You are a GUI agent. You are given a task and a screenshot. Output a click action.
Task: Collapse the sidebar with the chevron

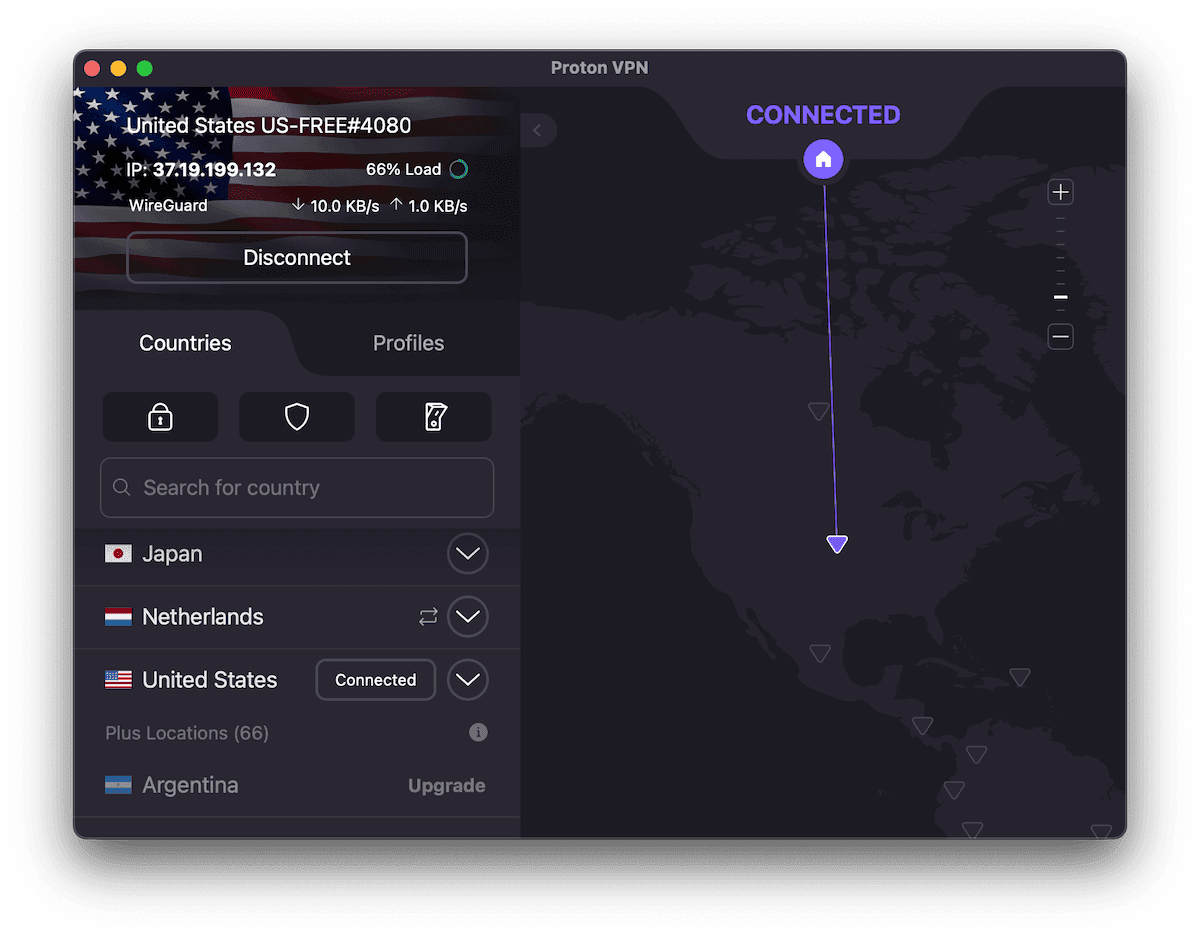tap(538, 130)
